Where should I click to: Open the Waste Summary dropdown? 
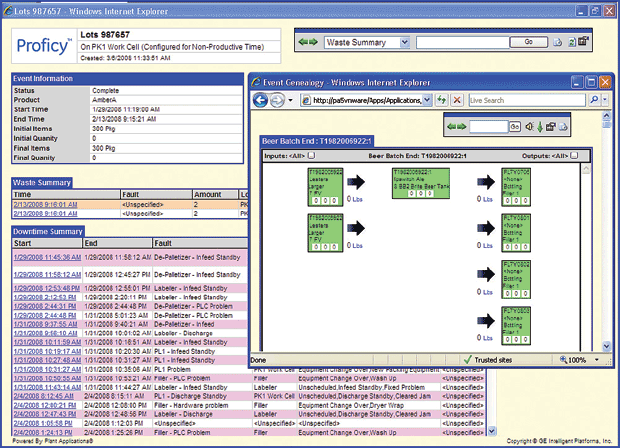coord(405,42)
